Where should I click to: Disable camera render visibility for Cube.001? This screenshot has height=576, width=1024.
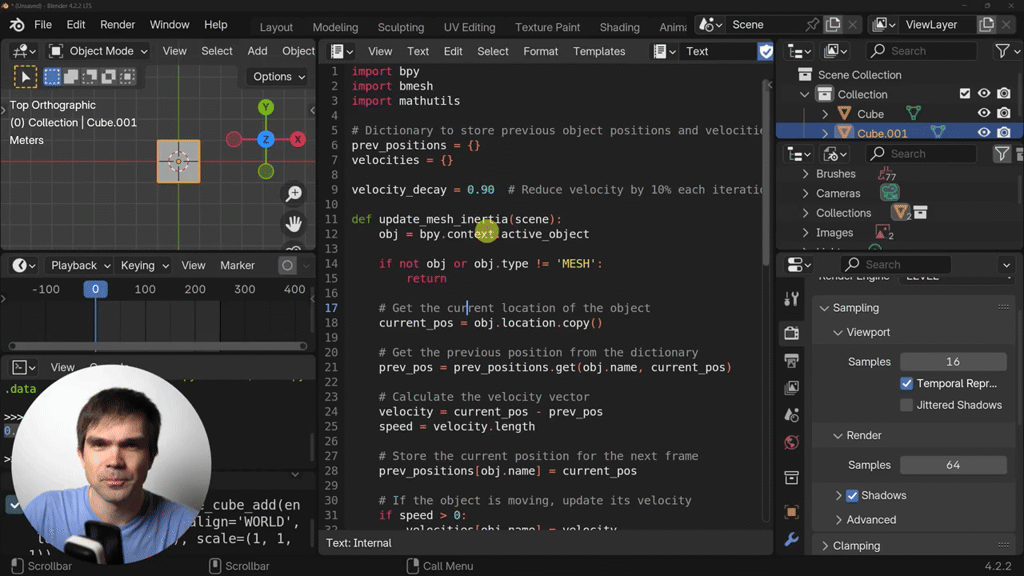[1005, 131]
